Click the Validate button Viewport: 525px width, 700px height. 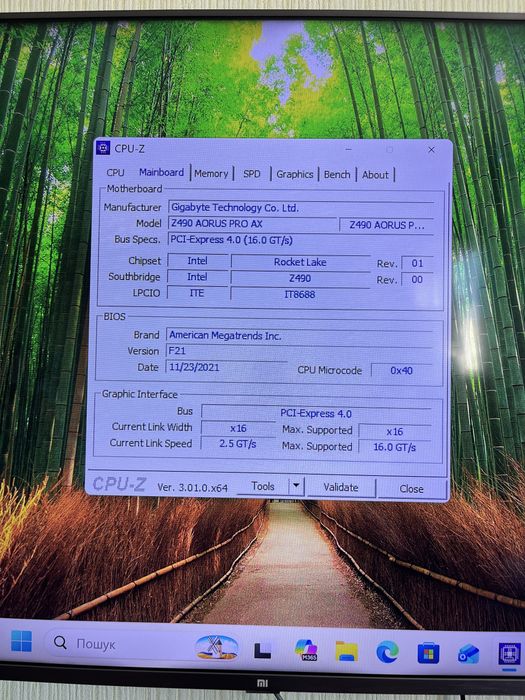tap(341, 488)
